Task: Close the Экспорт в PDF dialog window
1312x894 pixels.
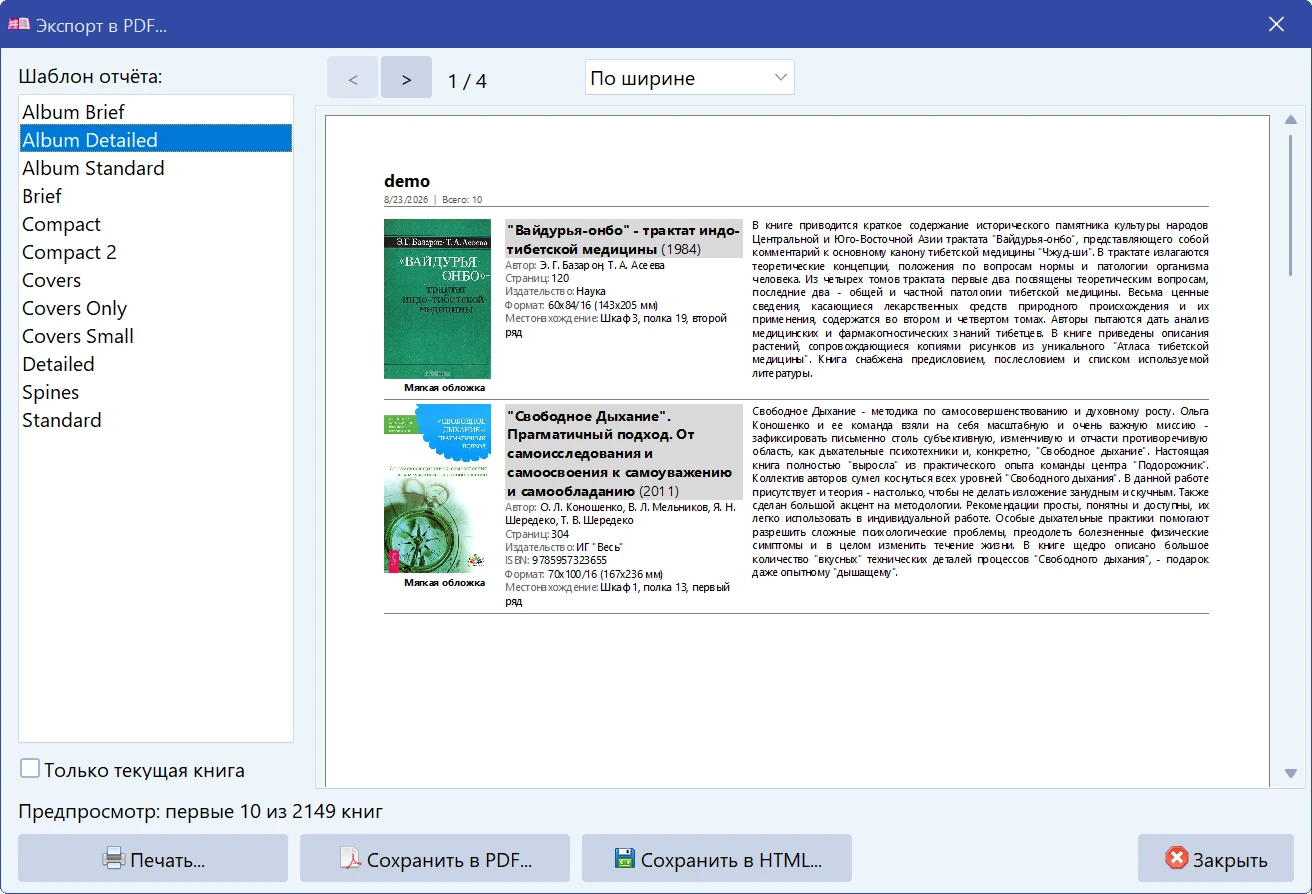Action: (x=1276, y=24)
